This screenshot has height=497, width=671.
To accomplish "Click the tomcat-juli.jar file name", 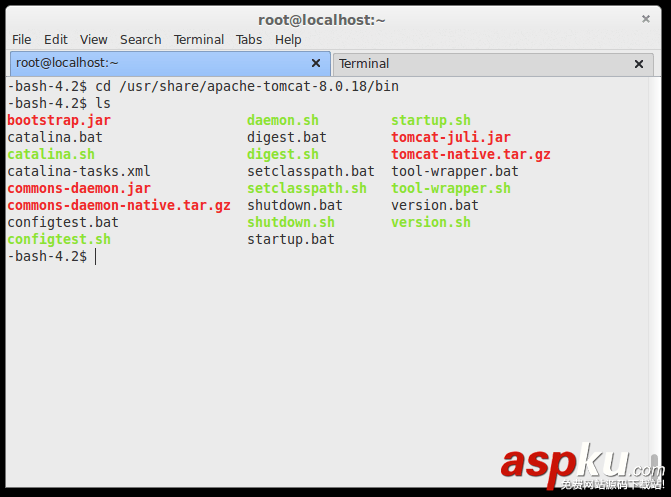I will 451,137.
